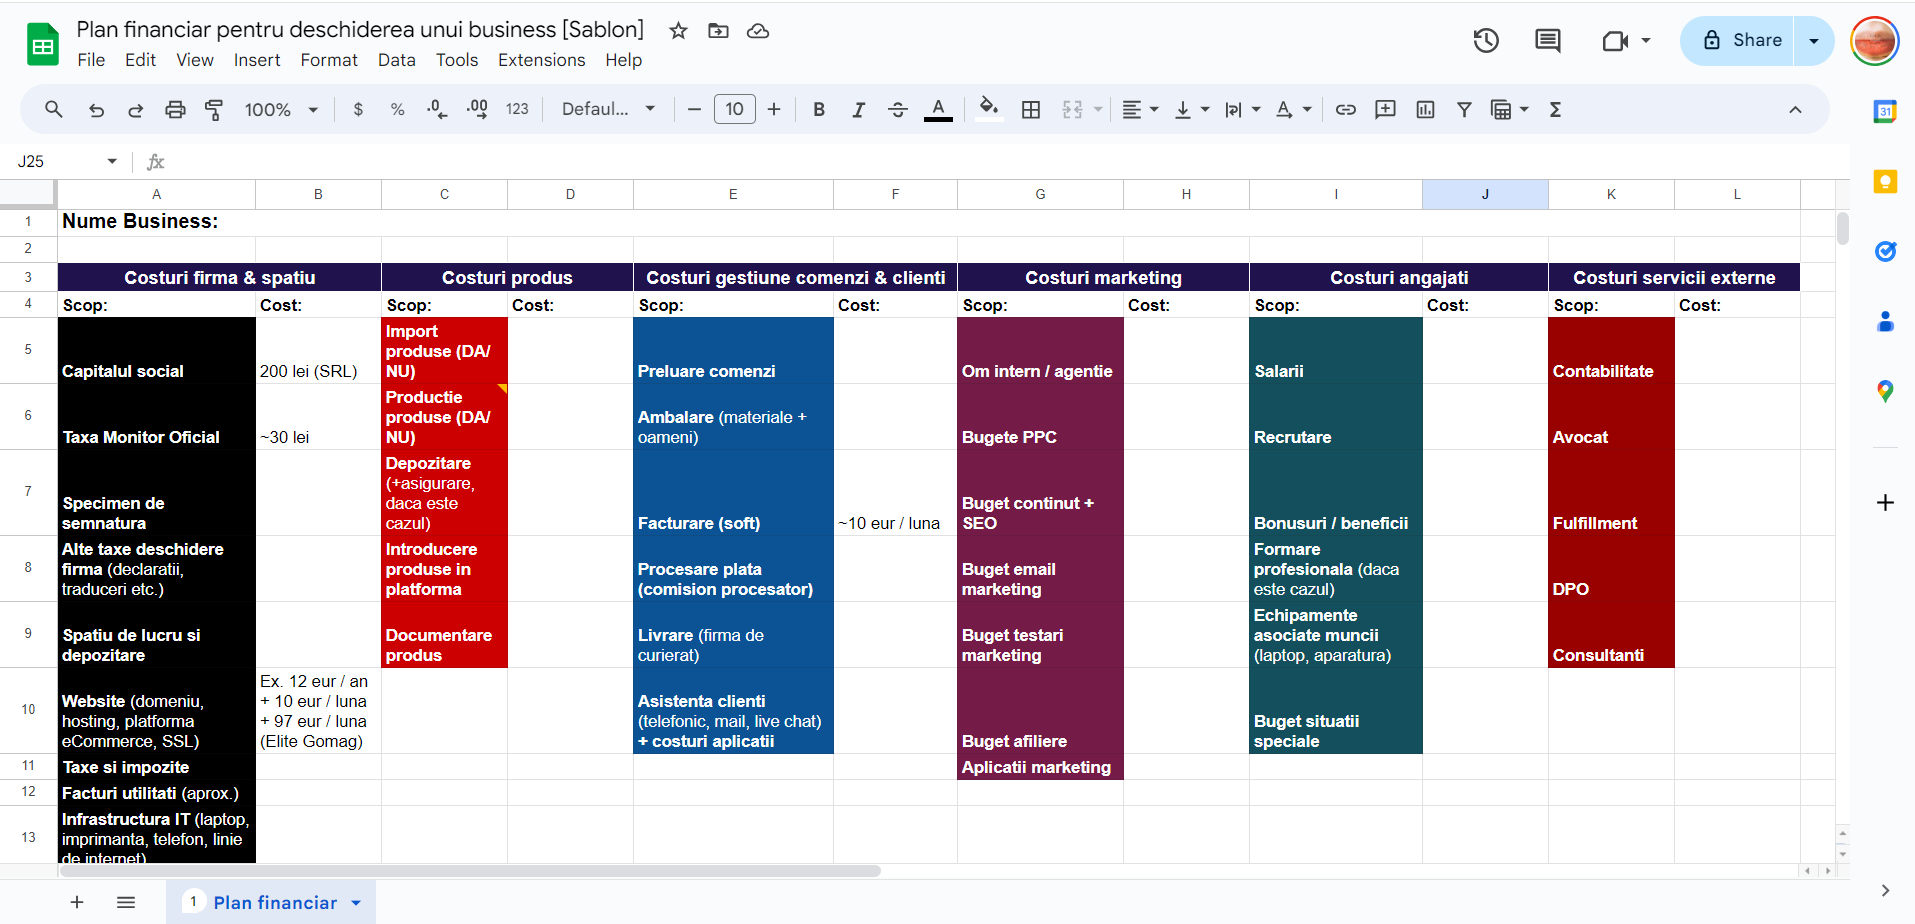The width and height of the screenshot is (1915, 924).
Task: Click the Functions sigma icon
Action: click(x=1555, y=110)
